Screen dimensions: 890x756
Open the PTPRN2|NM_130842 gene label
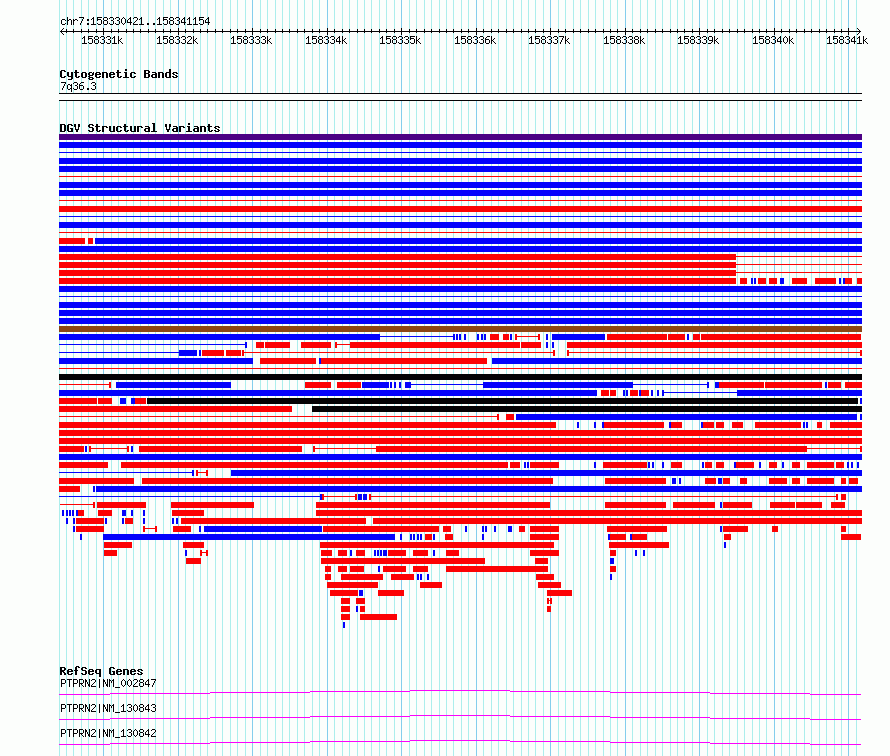[108, 733]
